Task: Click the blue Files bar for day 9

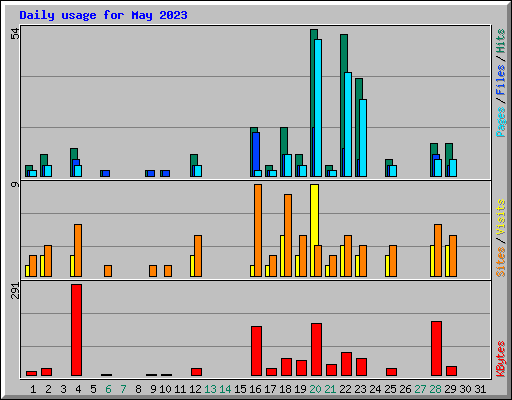Action: (151, 173)
